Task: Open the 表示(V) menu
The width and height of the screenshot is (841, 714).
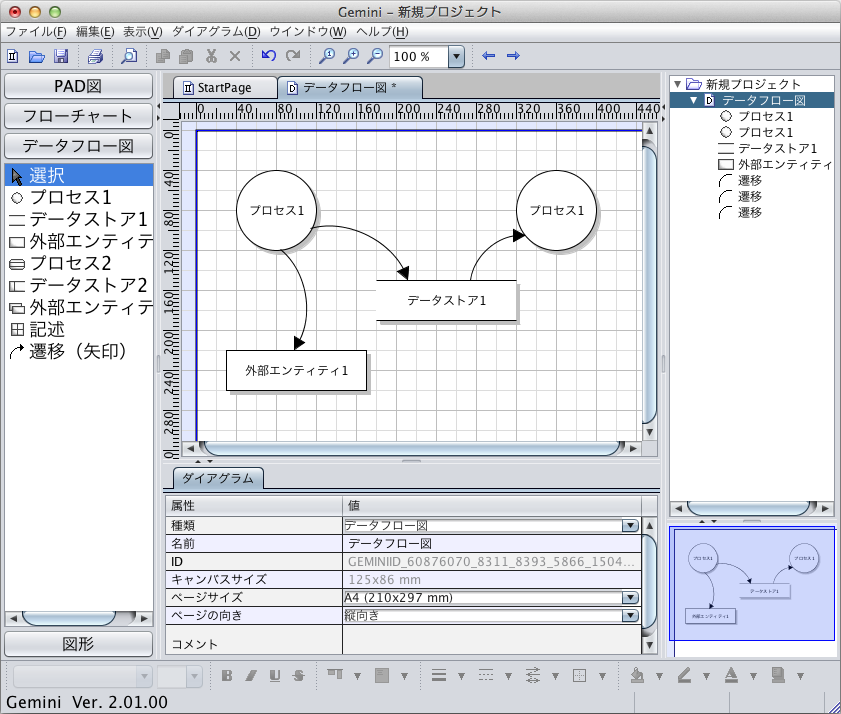Action: tap(143, 32)
